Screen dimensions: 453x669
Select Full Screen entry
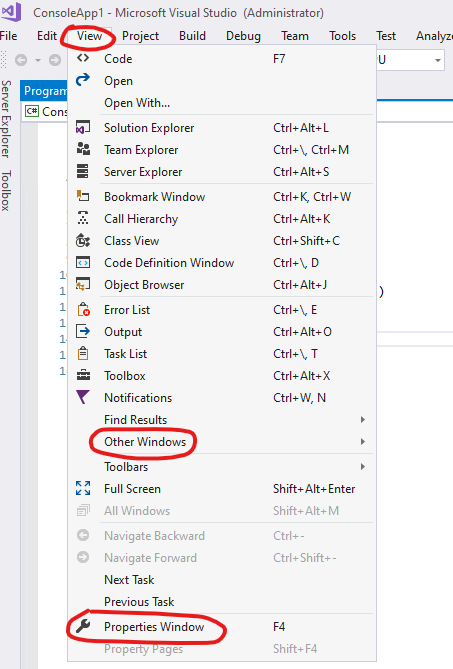coord(222,489)
